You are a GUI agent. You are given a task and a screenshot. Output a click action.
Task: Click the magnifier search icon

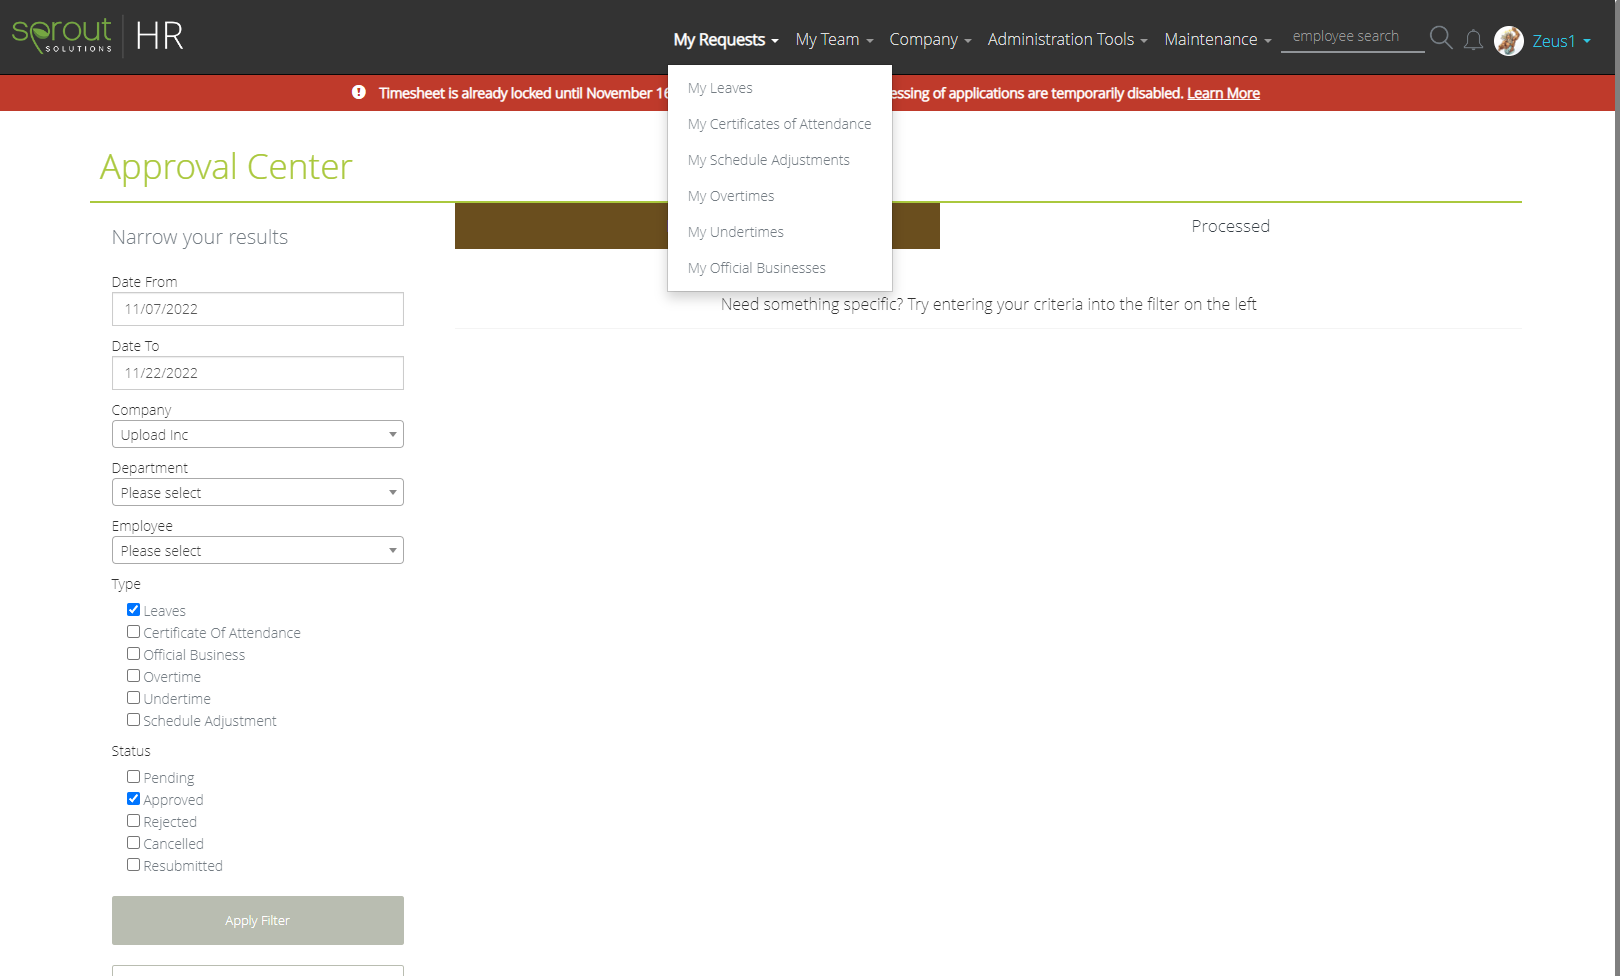(x=1440, y=38)
